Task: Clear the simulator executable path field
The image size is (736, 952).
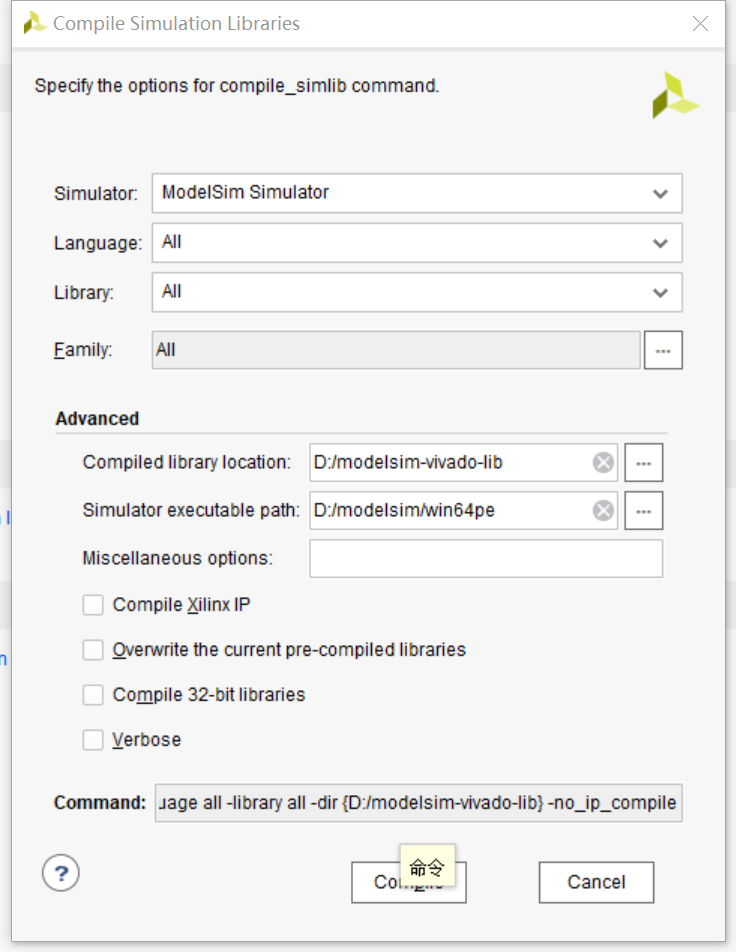Action: click(603, 511)
